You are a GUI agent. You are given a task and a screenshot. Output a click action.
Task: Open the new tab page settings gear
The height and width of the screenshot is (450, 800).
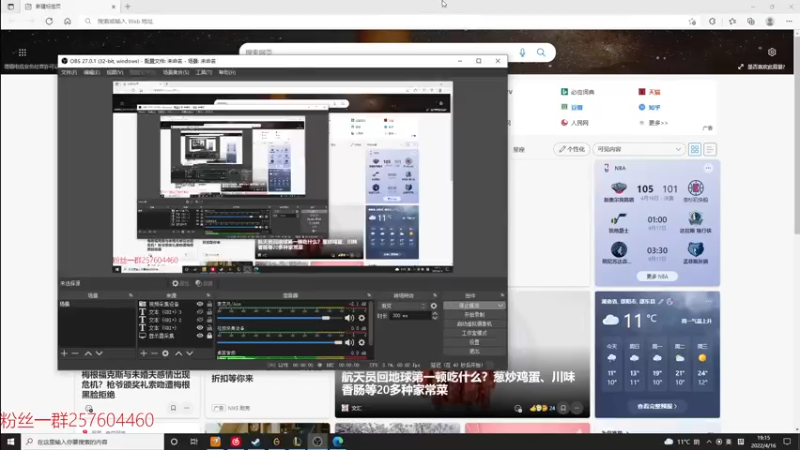click(772, 52)
